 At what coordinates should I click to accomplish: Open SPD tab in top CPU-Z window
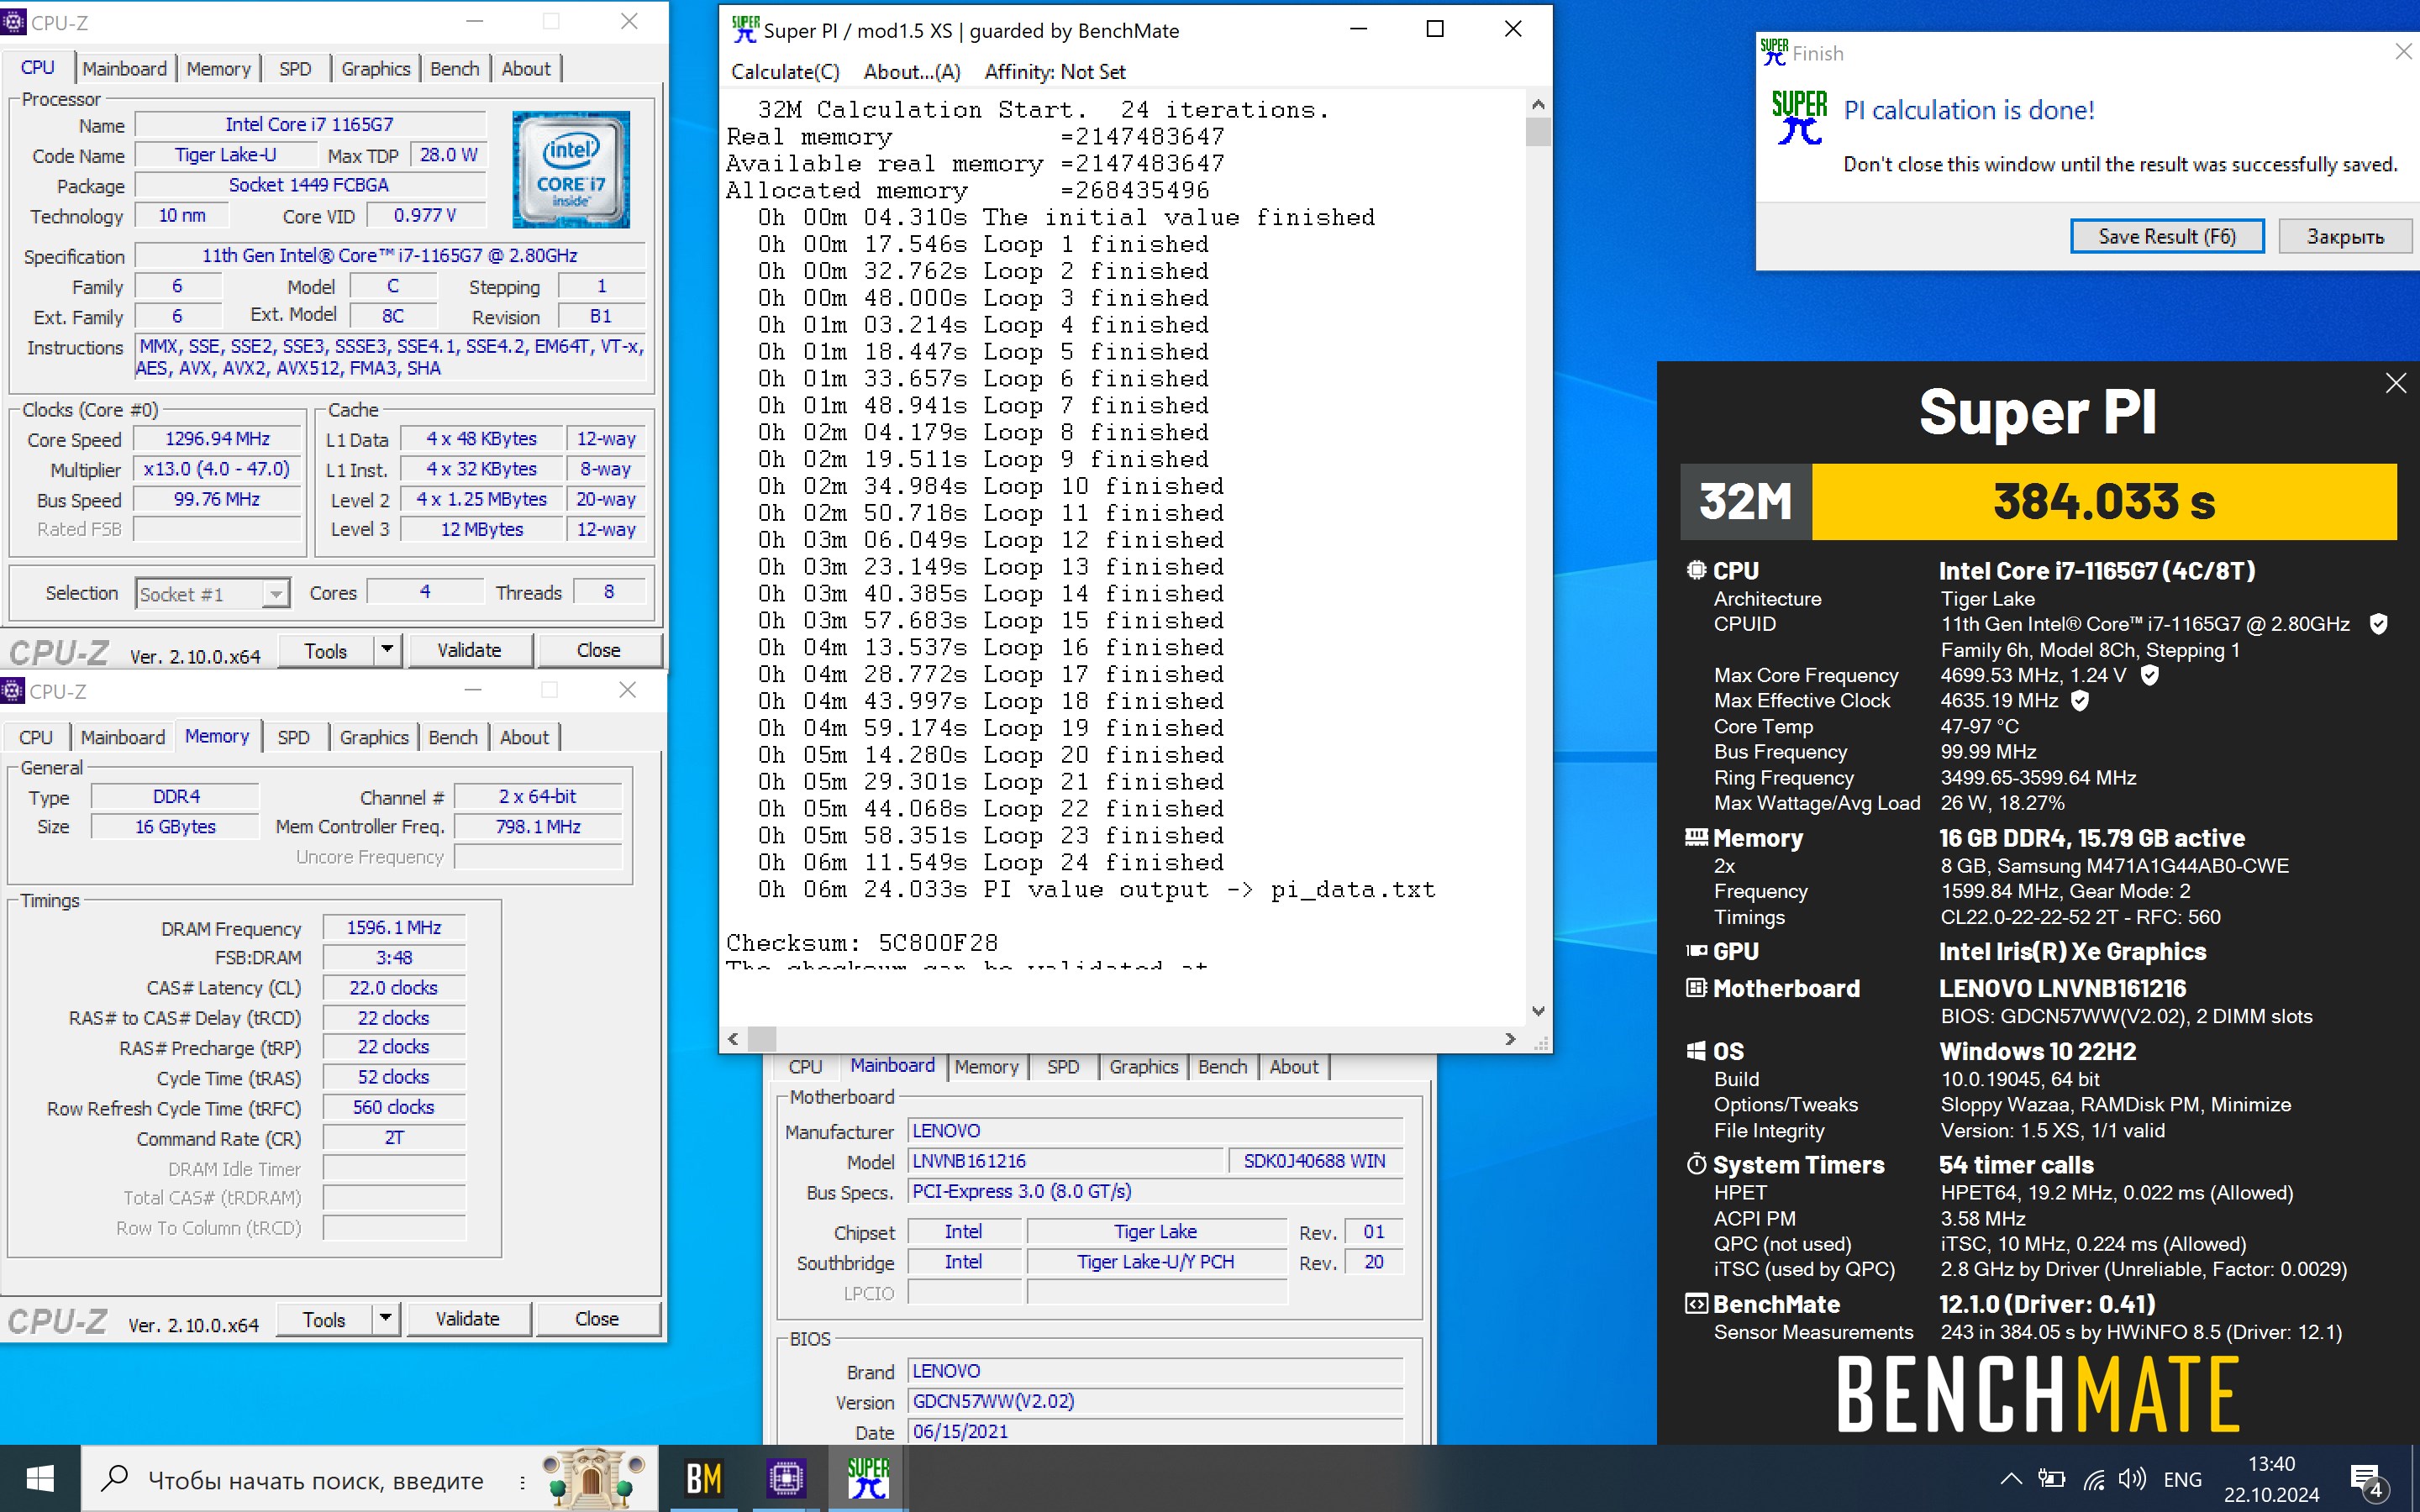[x=295, y=69]
